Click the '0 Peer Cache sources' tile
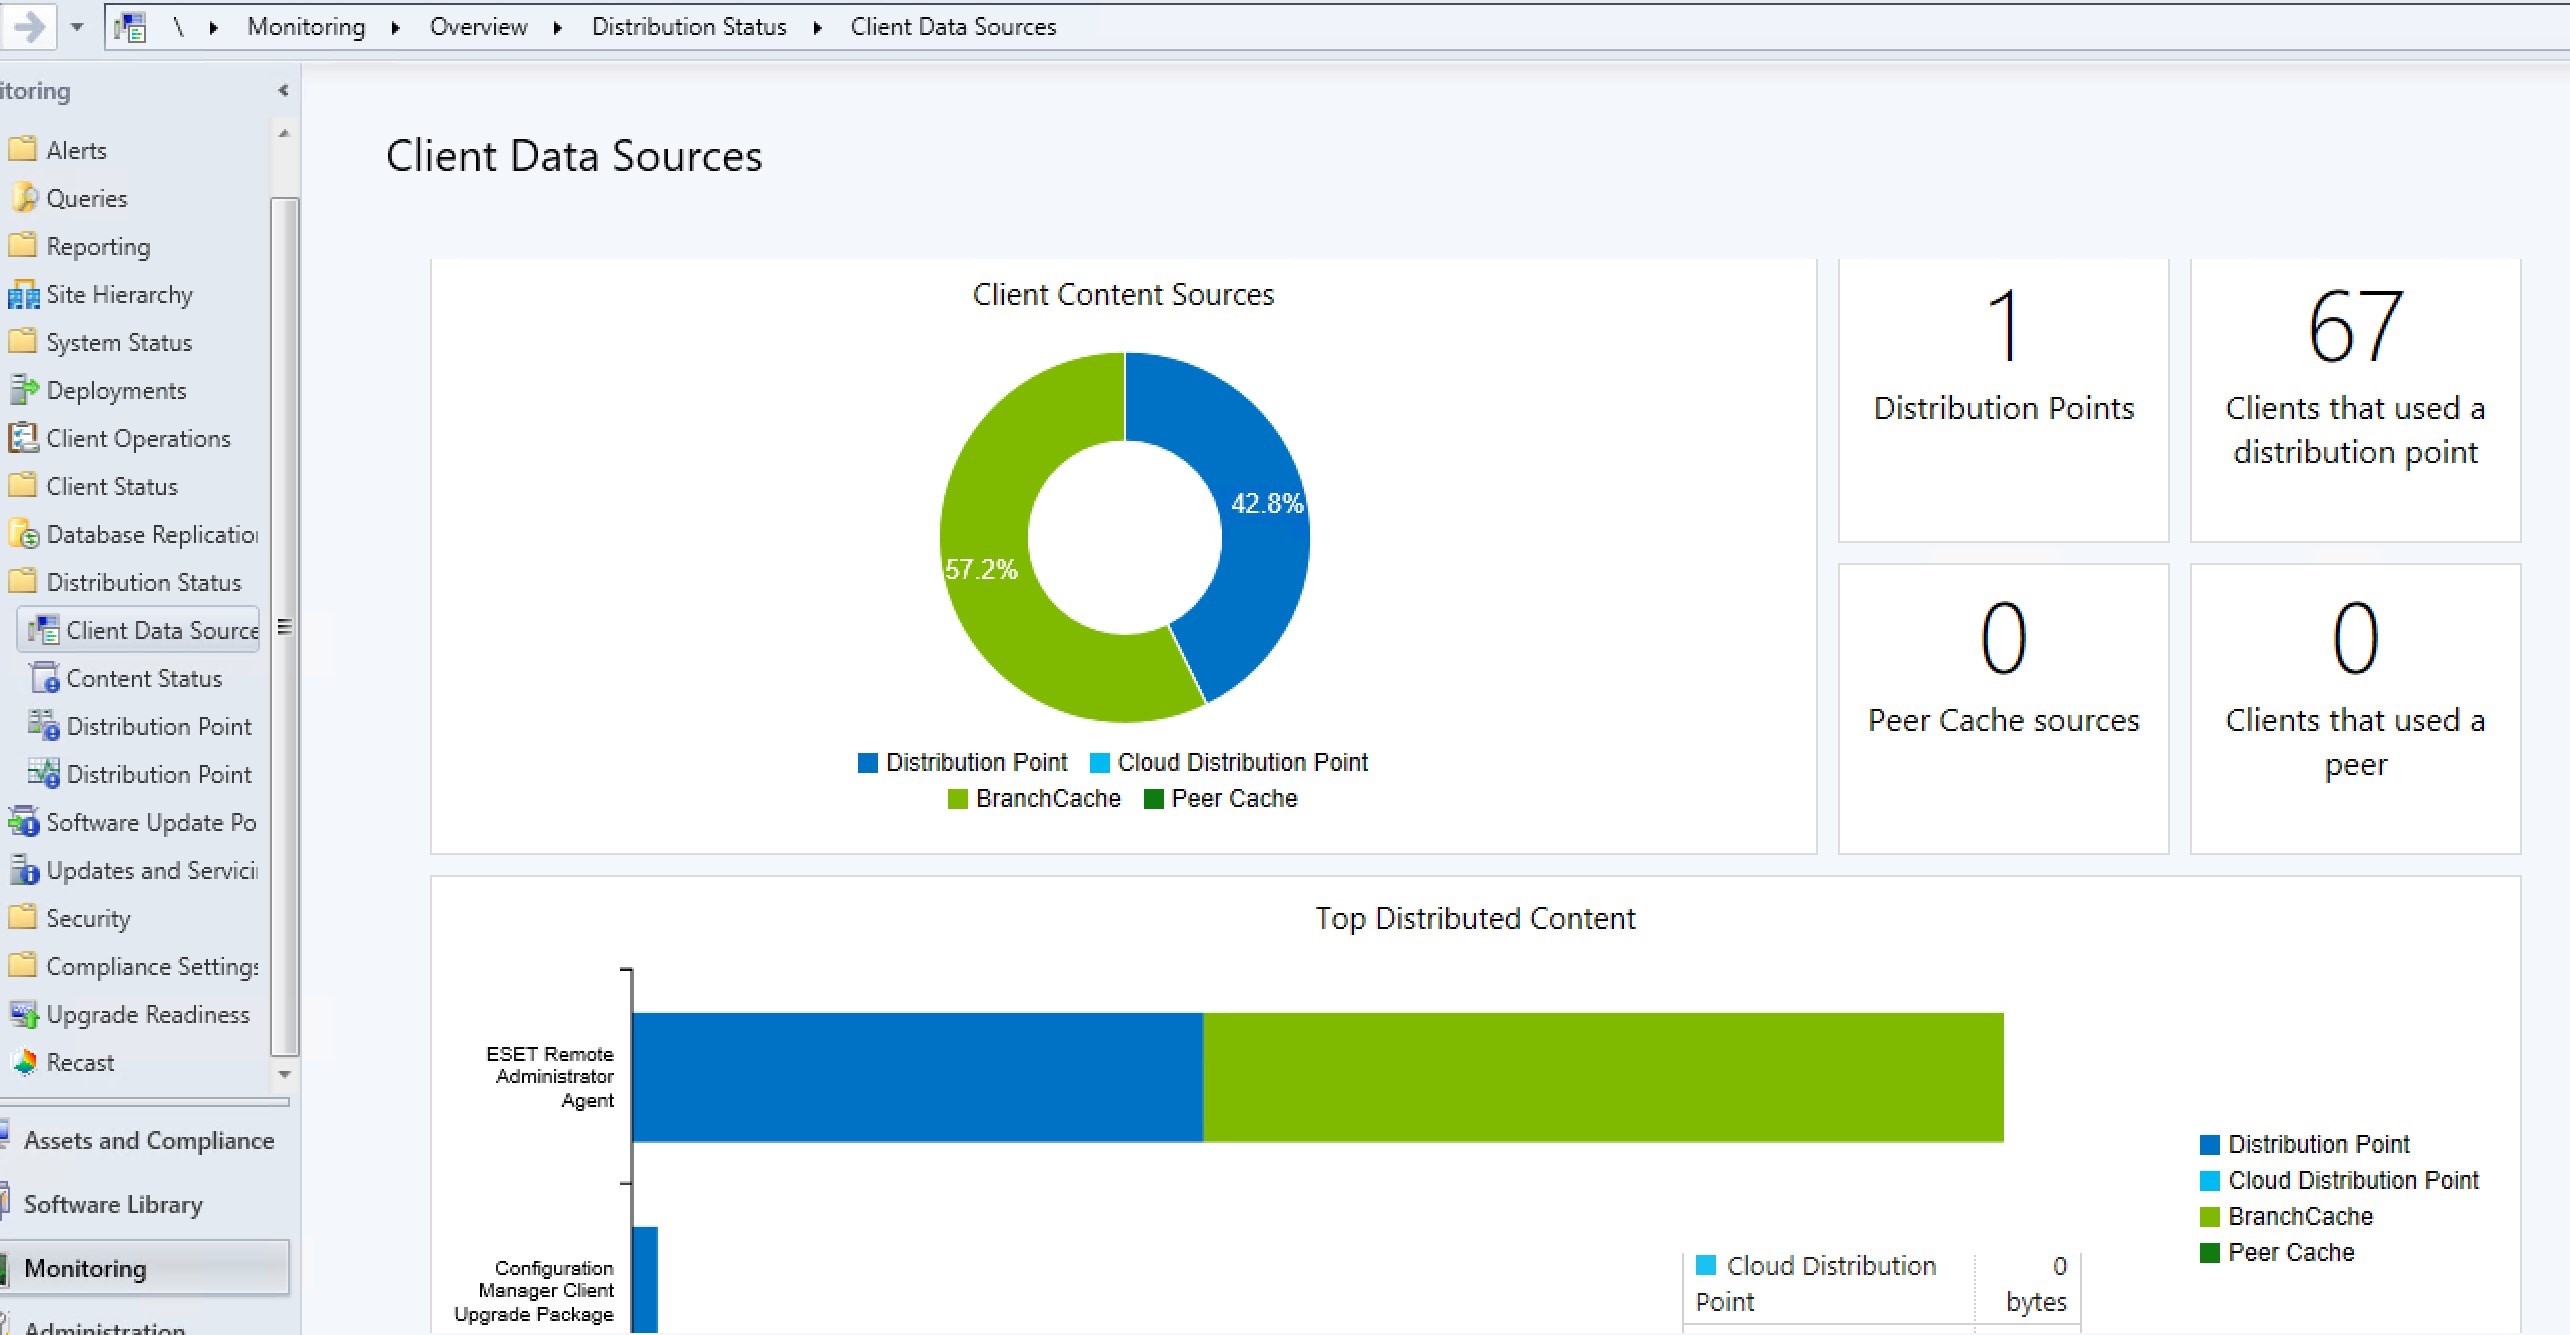2570x1335 pixels. [2004, 708]
